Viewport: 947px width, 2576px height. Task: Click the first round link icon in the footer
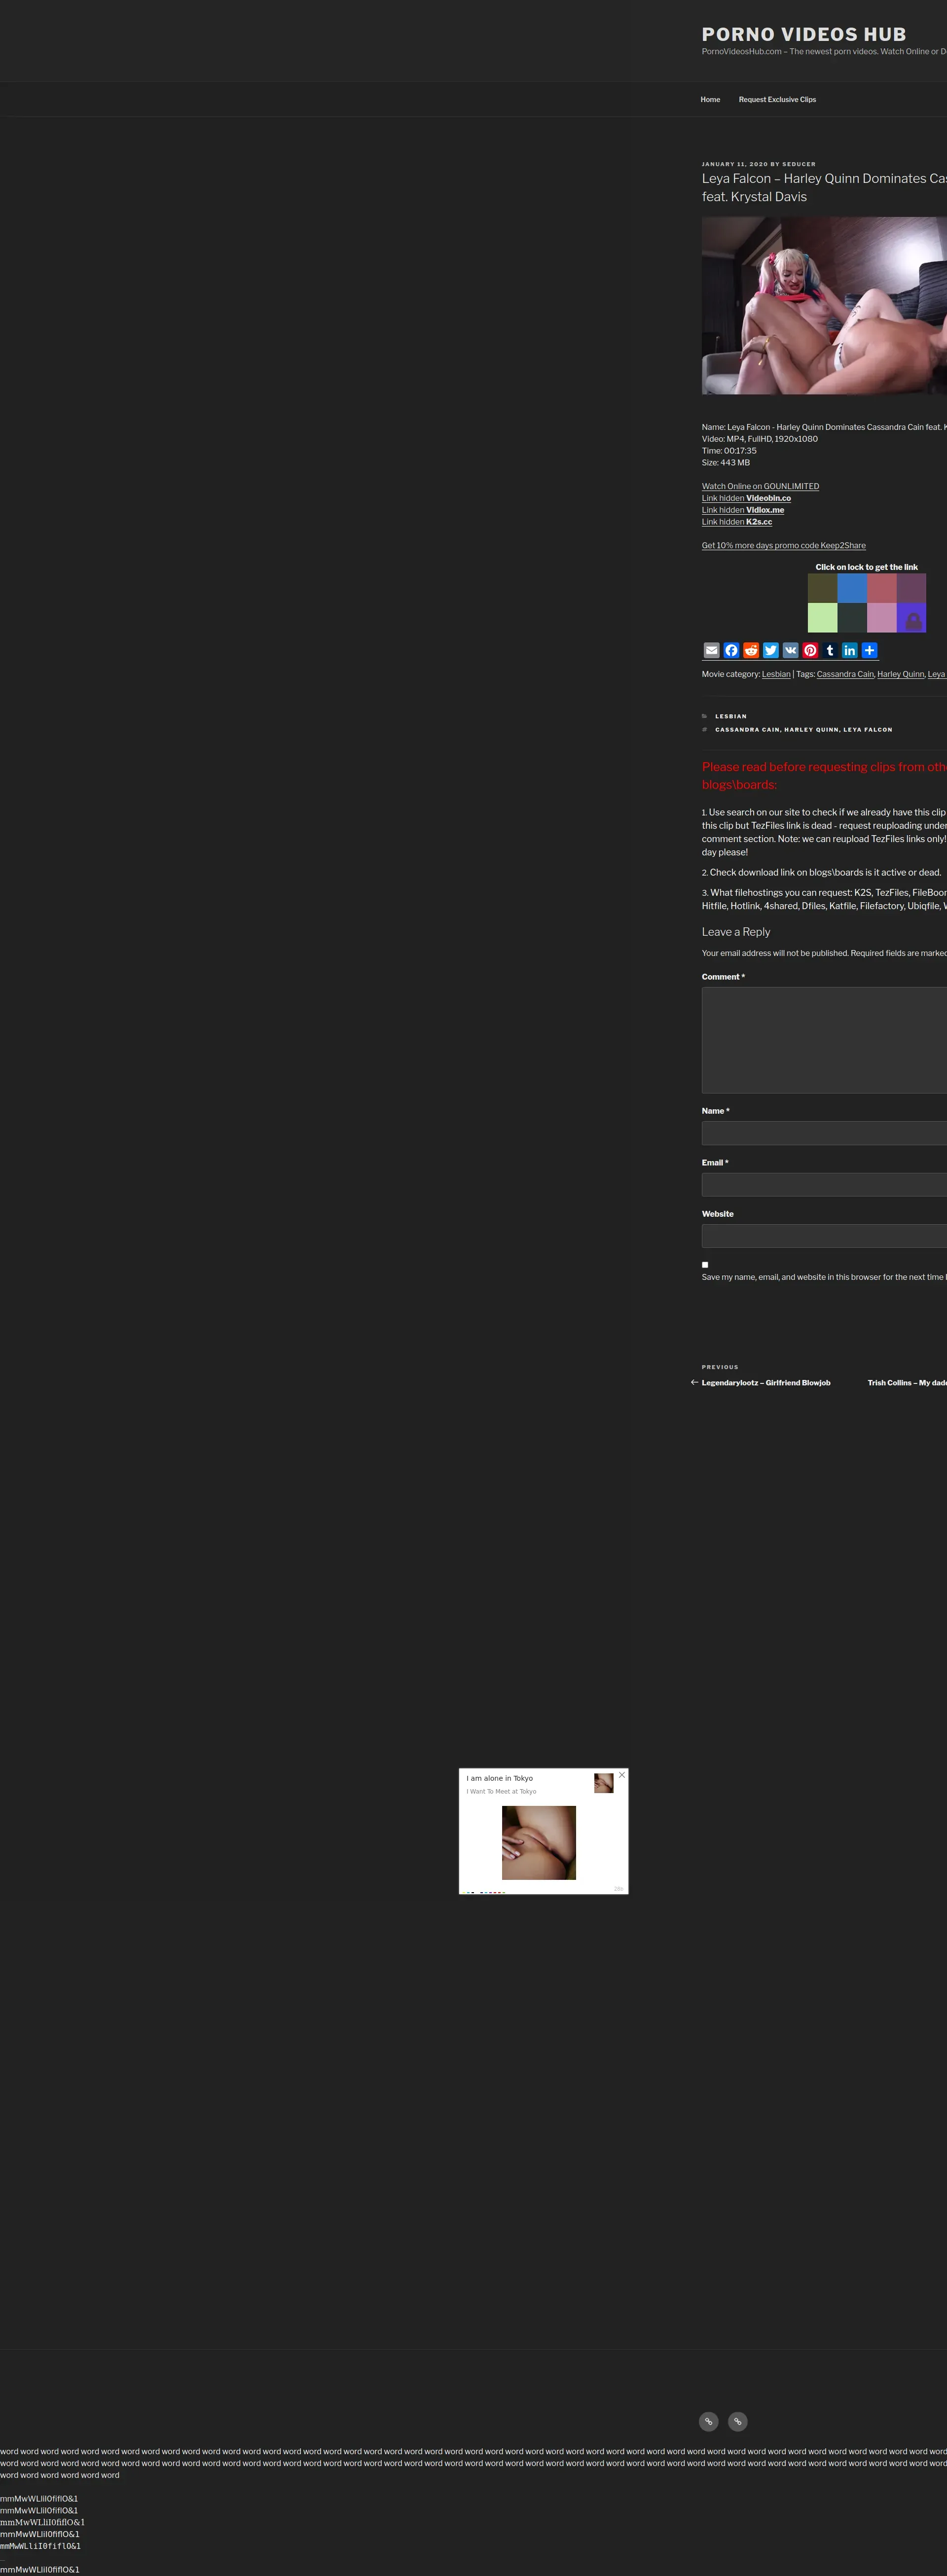tap(708, 2422)
